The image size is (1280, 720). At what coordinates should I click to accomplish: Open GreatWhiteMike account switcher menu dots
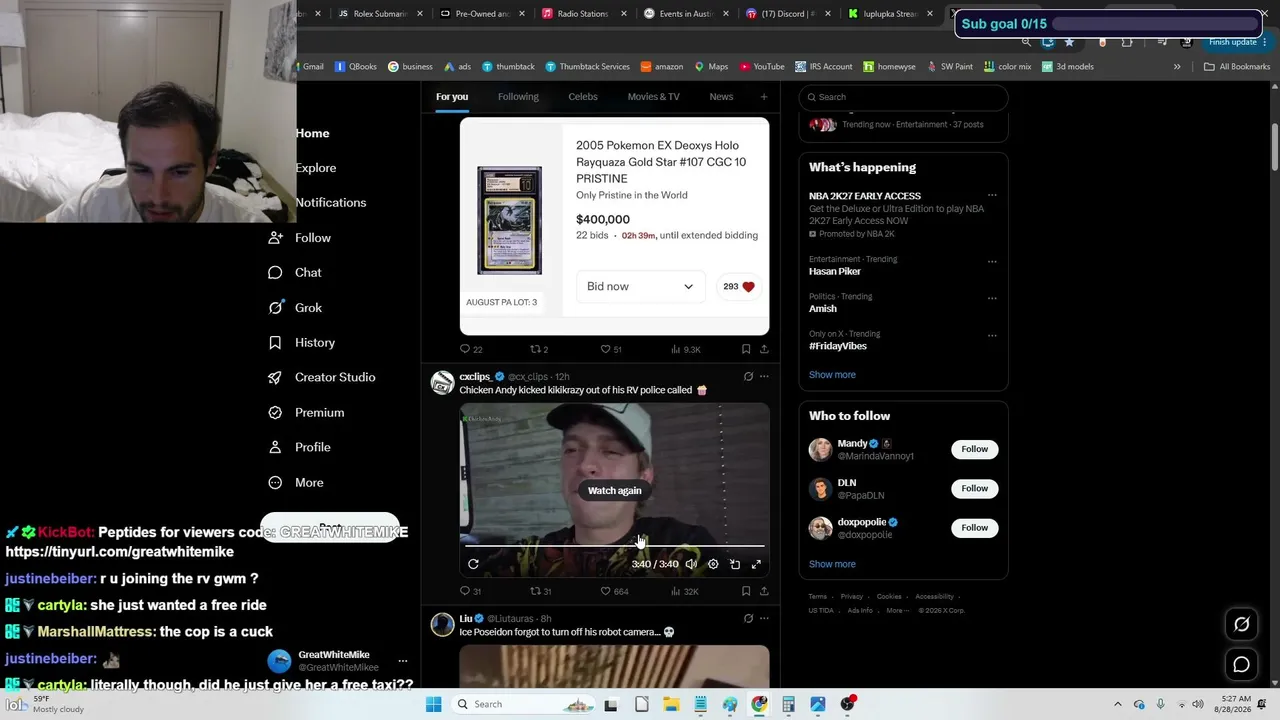(x=403, y=661)
